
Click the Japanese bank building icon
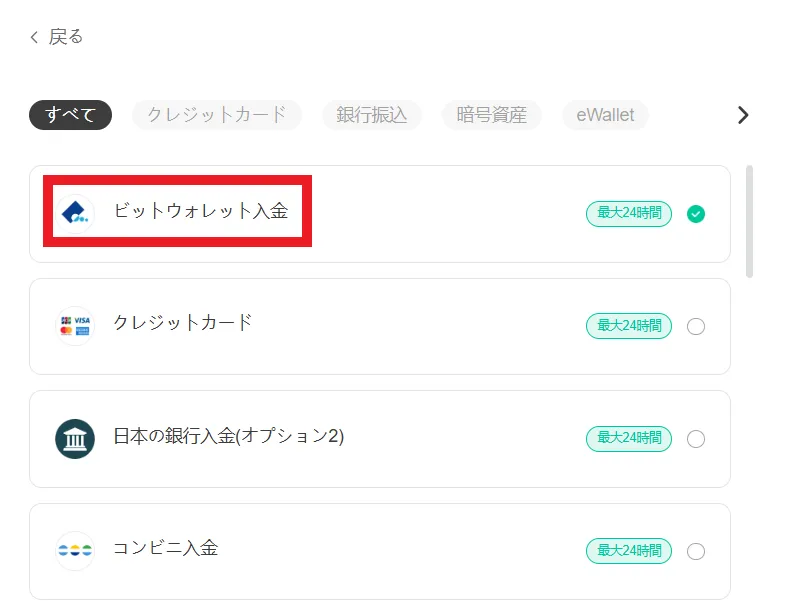pyautogui.click(x=75, y=438)
